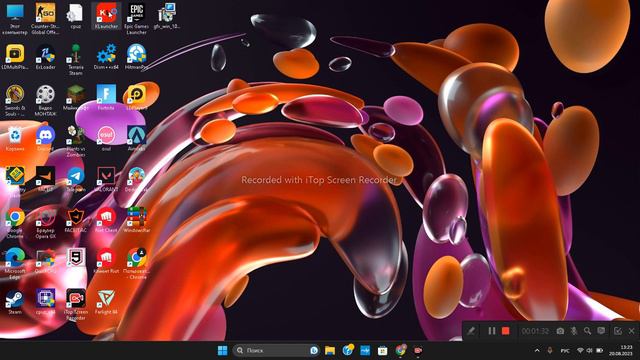Close the recorder control bar

pos(632,331)
